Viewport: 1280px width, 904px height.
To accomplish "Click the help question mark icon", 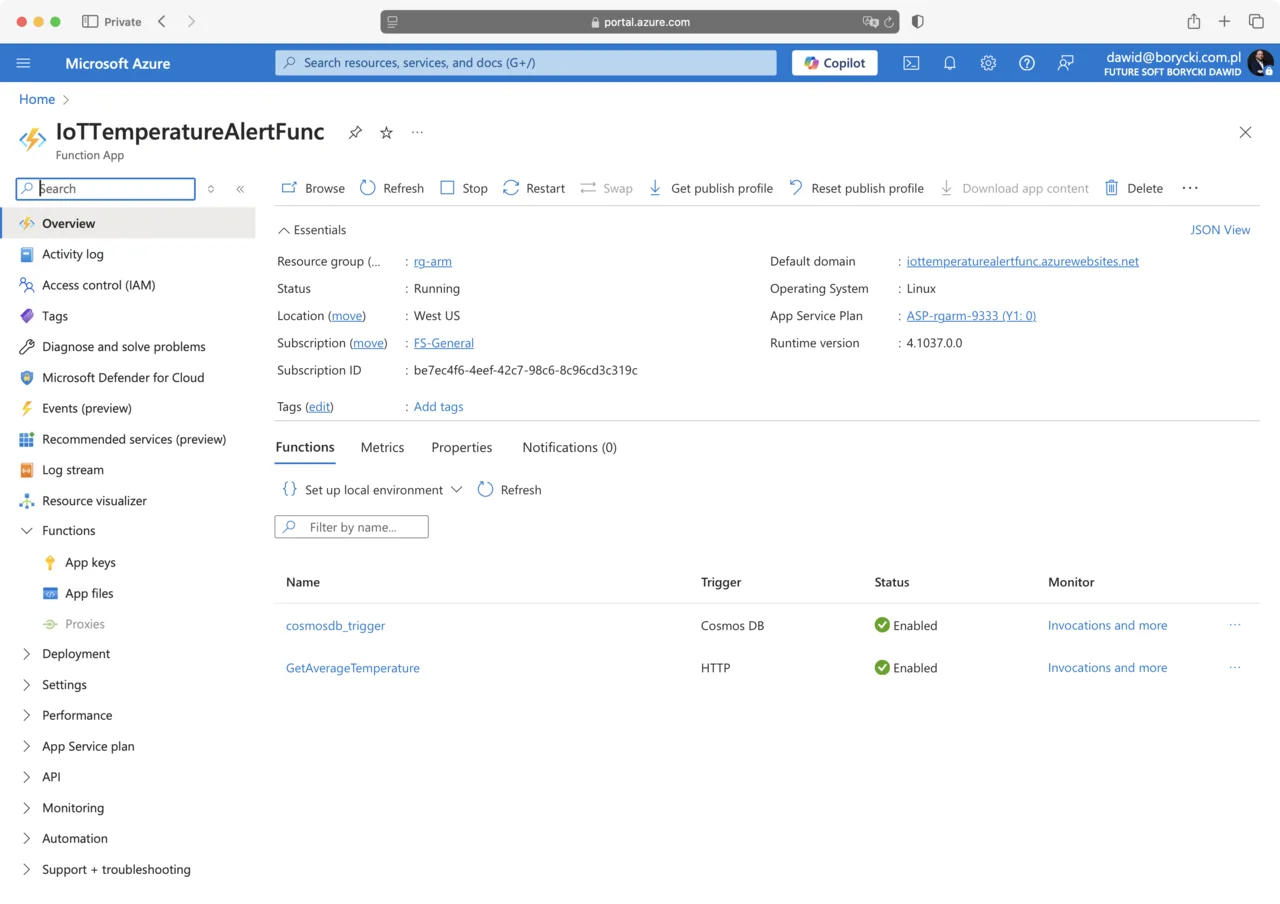I will point(1027,63).
